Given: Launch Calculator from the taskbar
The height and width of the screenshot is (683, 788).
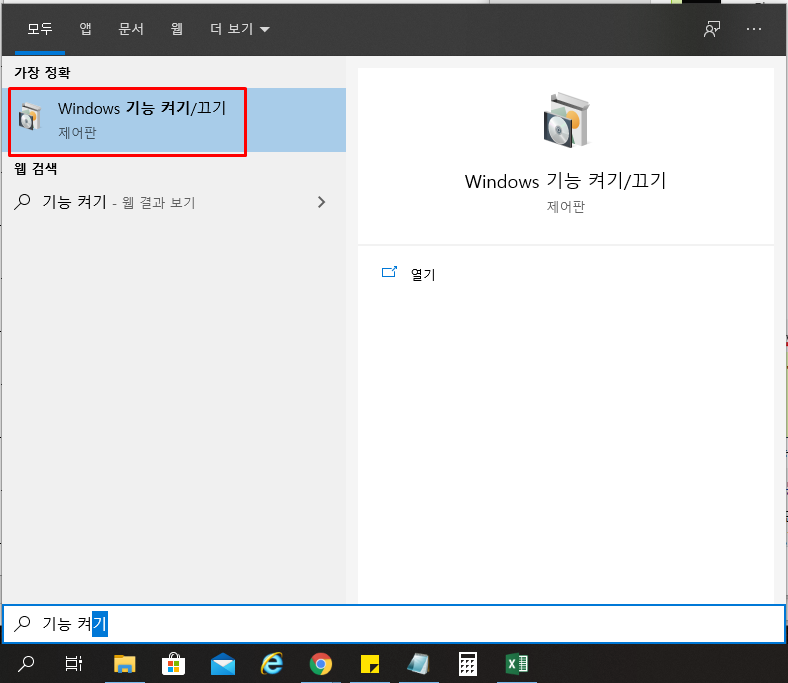Looking at the screenshot, I should [467, 664].
